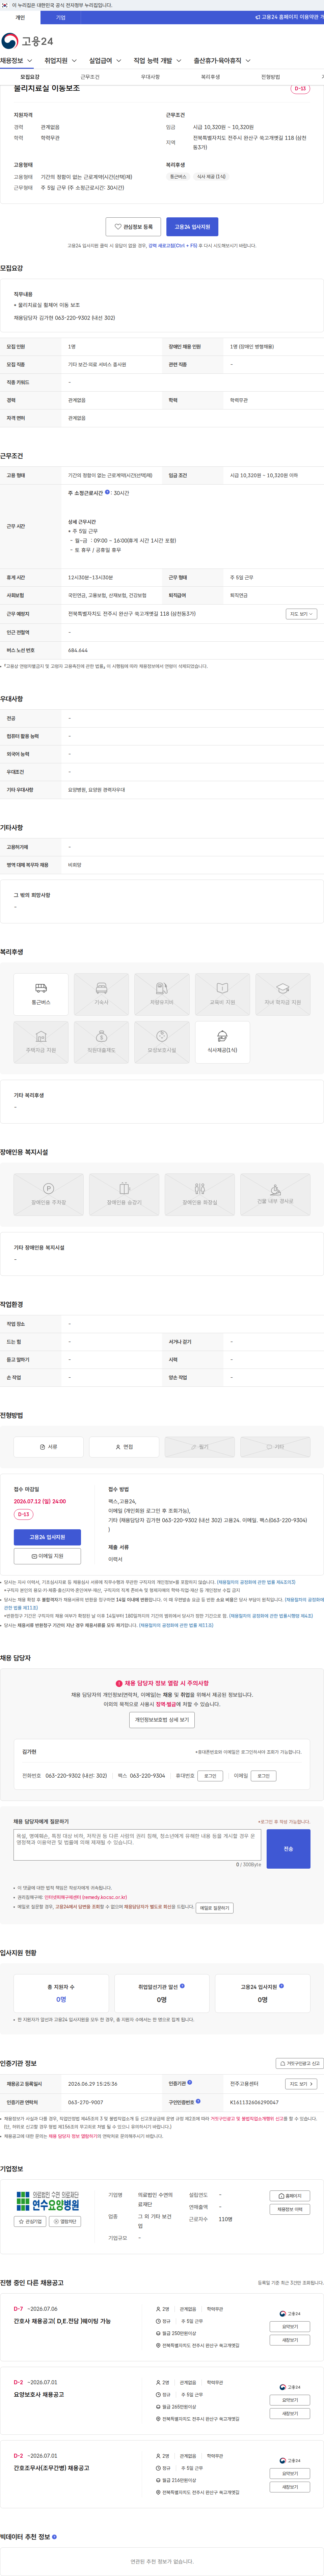Viewport: 324px width, 2576px height.
Task: Select the 전형방법 section tab
Action: click(270, 77)
